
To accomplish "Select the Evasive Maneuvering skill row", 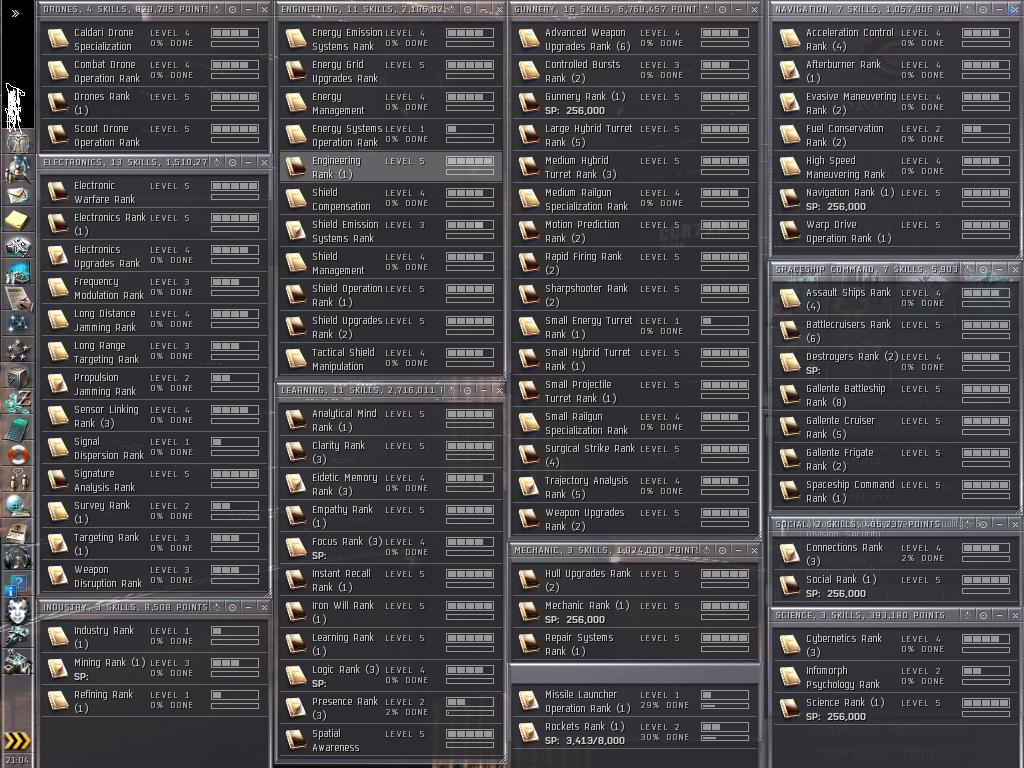I will tap(895, 103).
